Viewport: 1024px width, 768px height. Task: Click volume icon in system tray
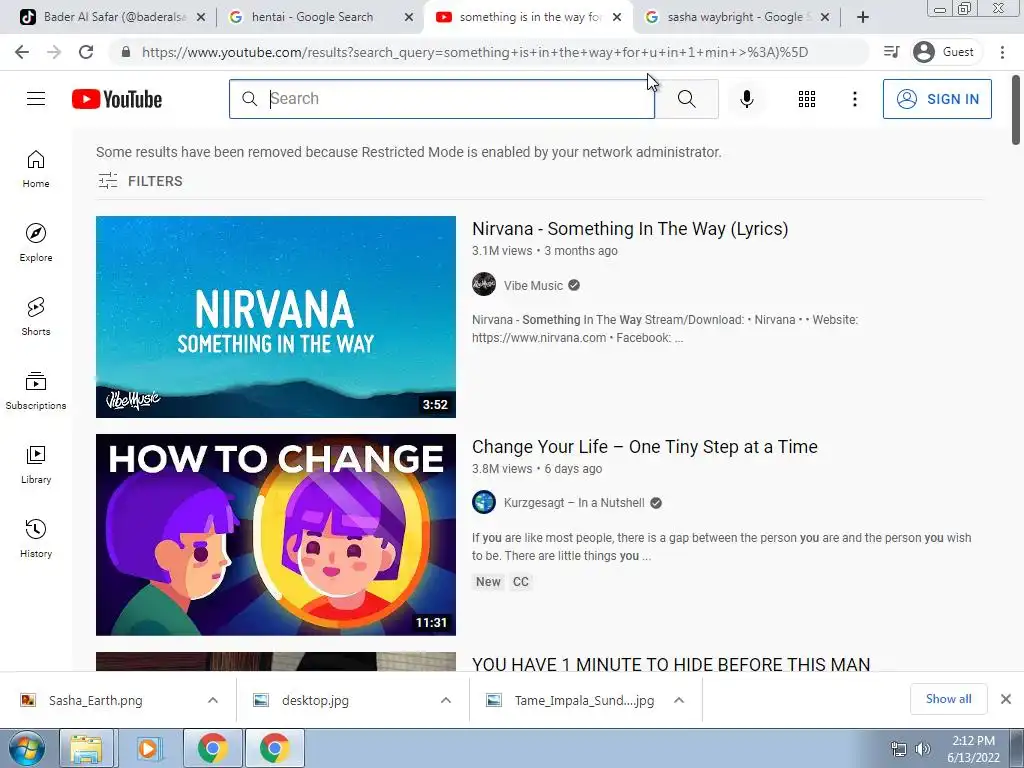(922, 749)
